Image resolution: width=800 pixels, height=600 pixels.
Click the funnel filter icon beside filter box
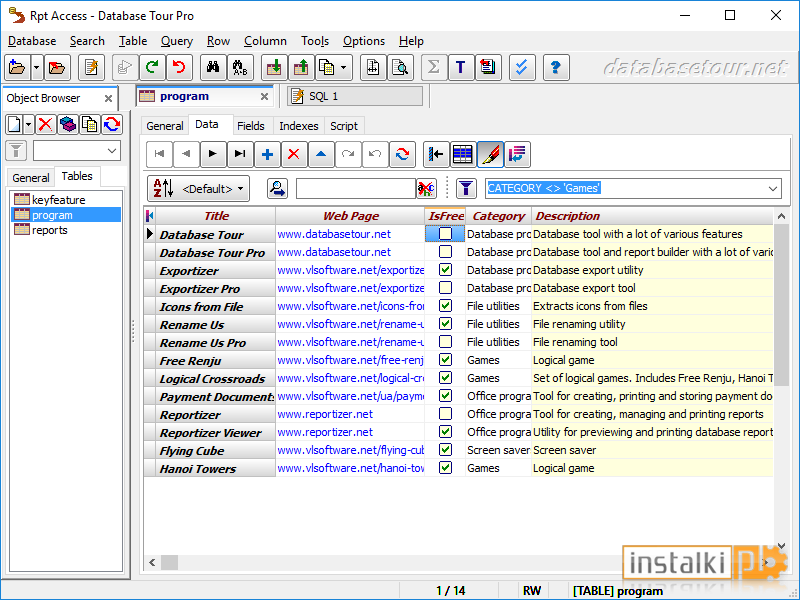[x=466, y=188]
